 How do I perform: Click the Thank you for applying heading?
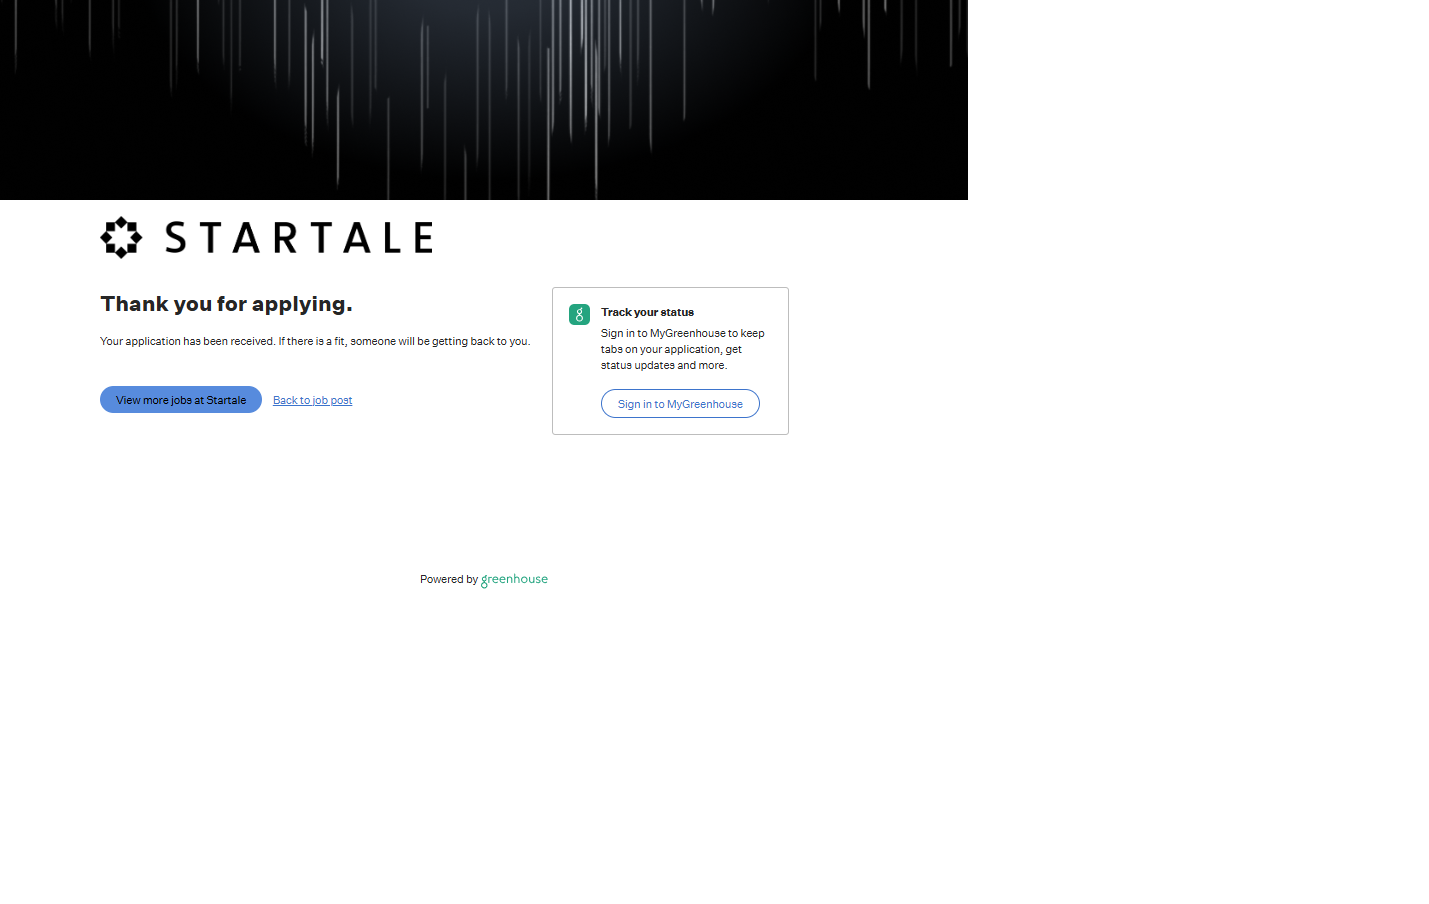coord(226,304)
